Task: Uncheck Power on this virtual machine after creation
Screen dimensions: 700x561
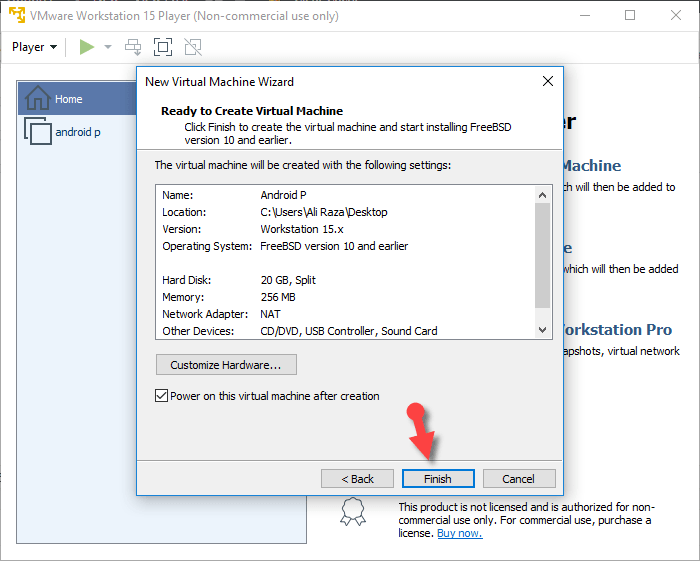Action: 162,396
